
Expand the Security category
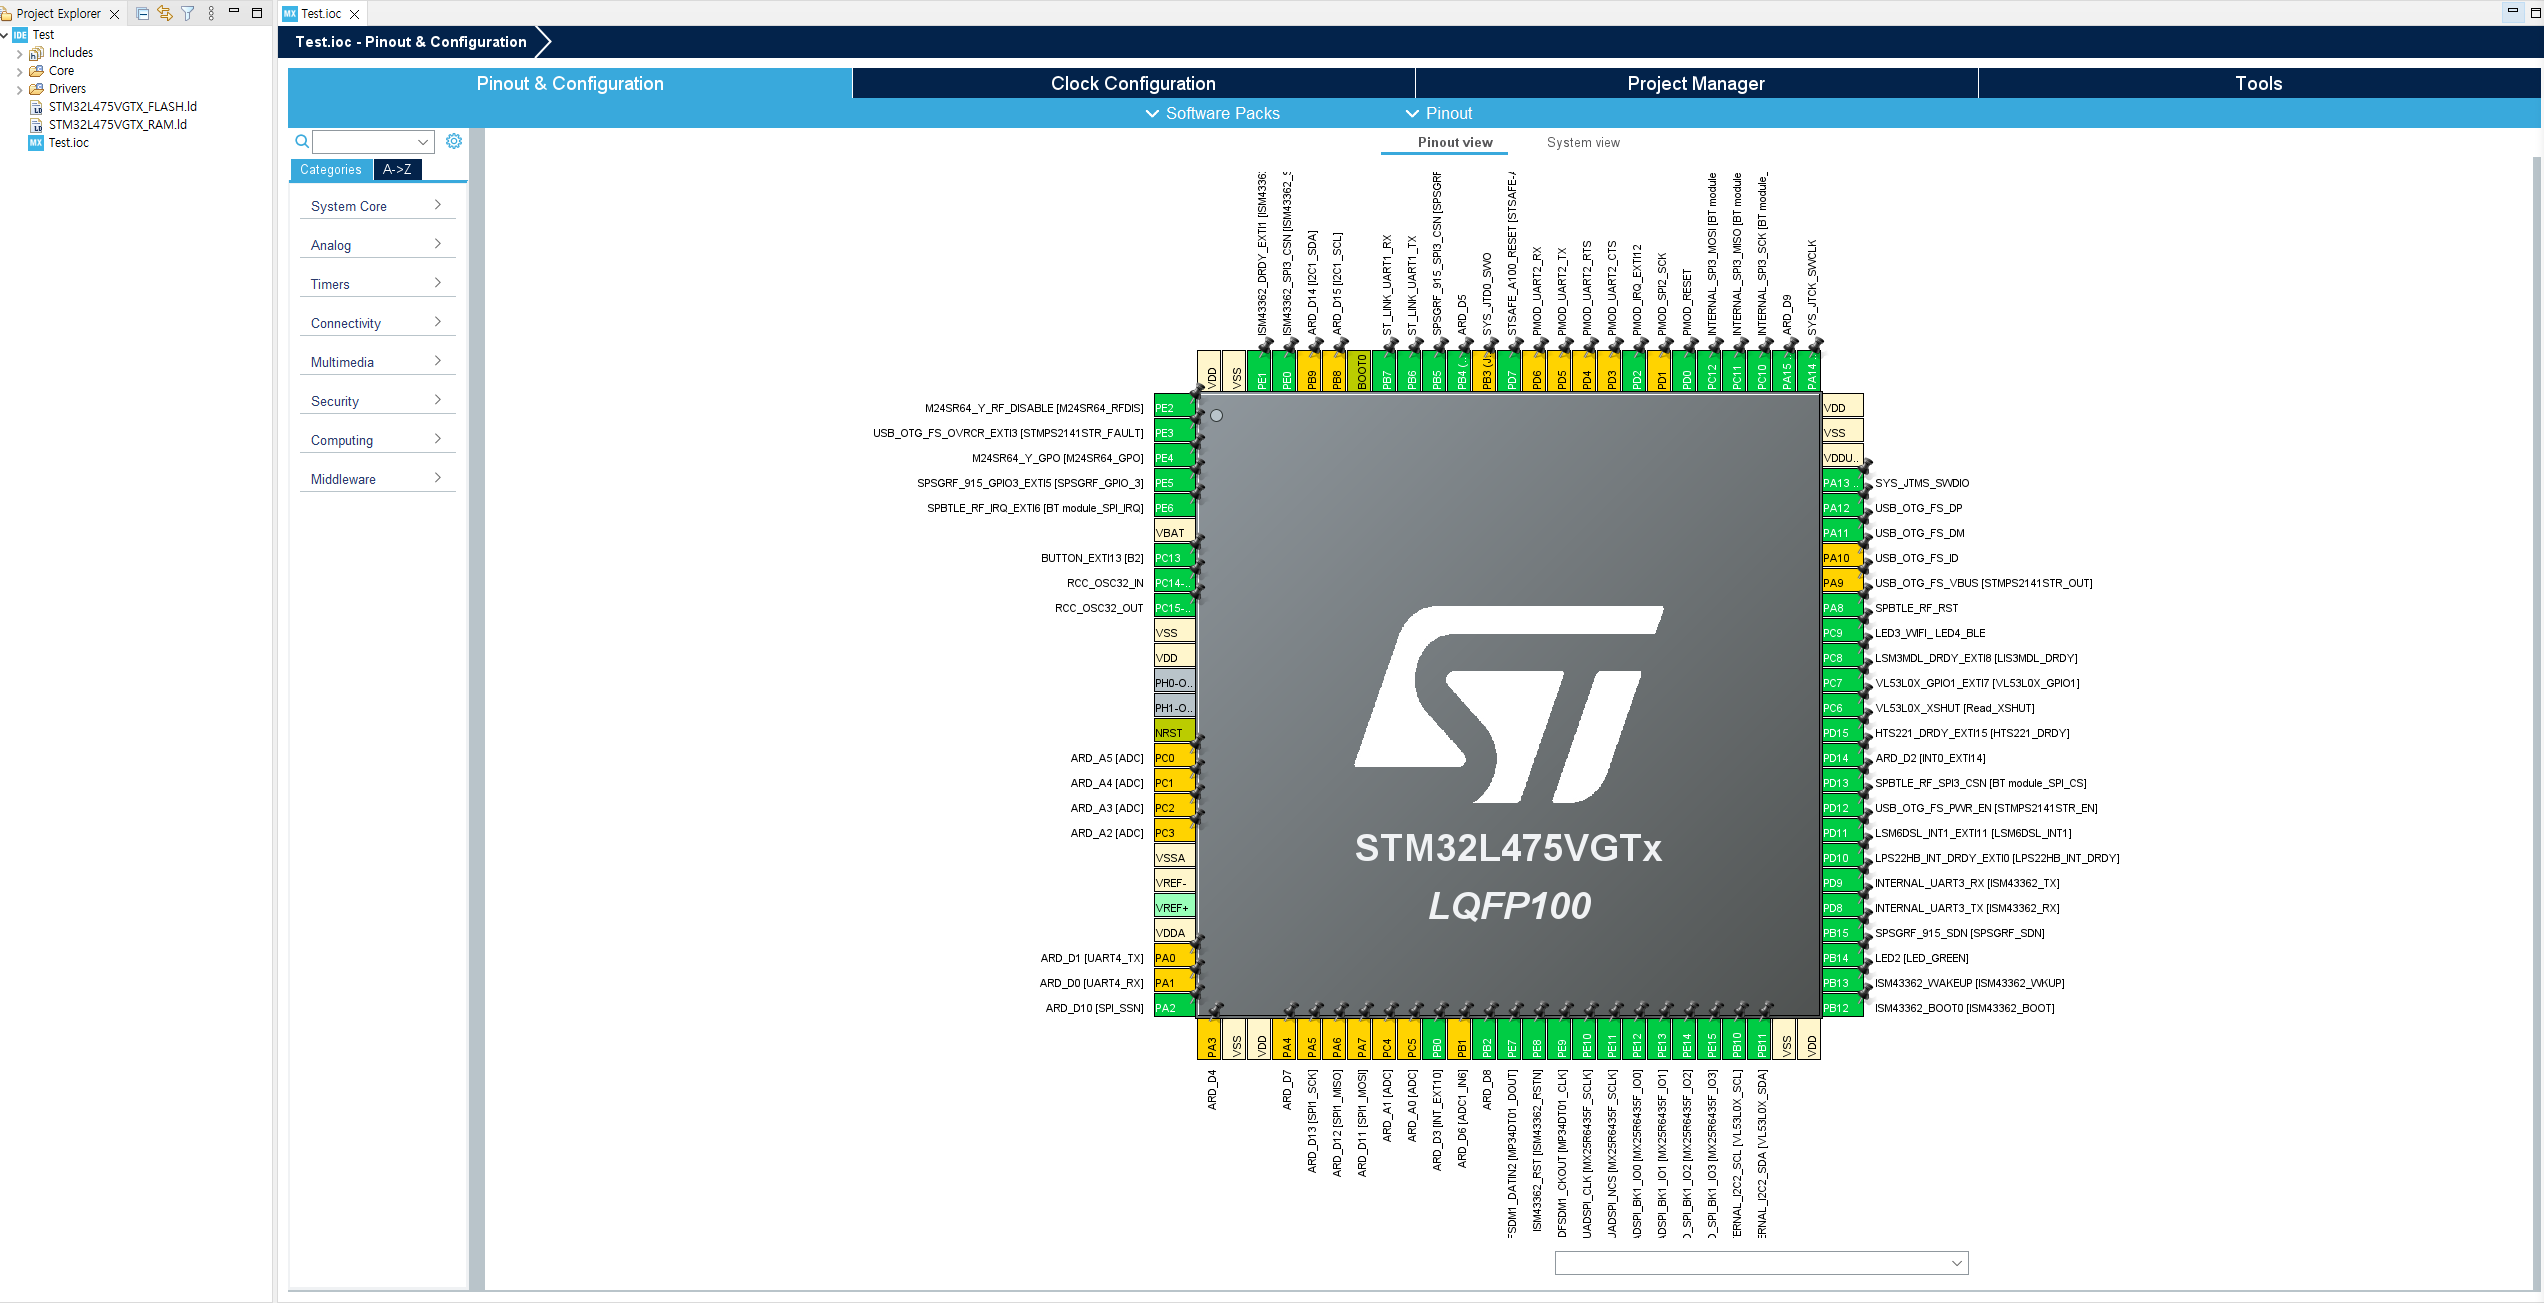coord(377,401)
